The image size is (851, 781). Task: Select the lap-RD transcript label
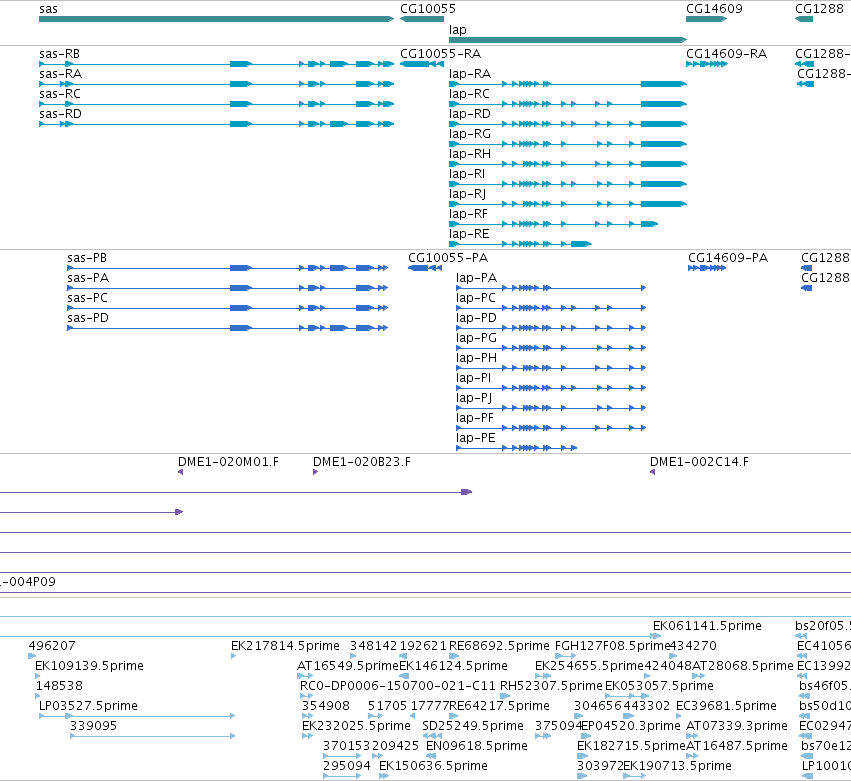coord(470,114)
